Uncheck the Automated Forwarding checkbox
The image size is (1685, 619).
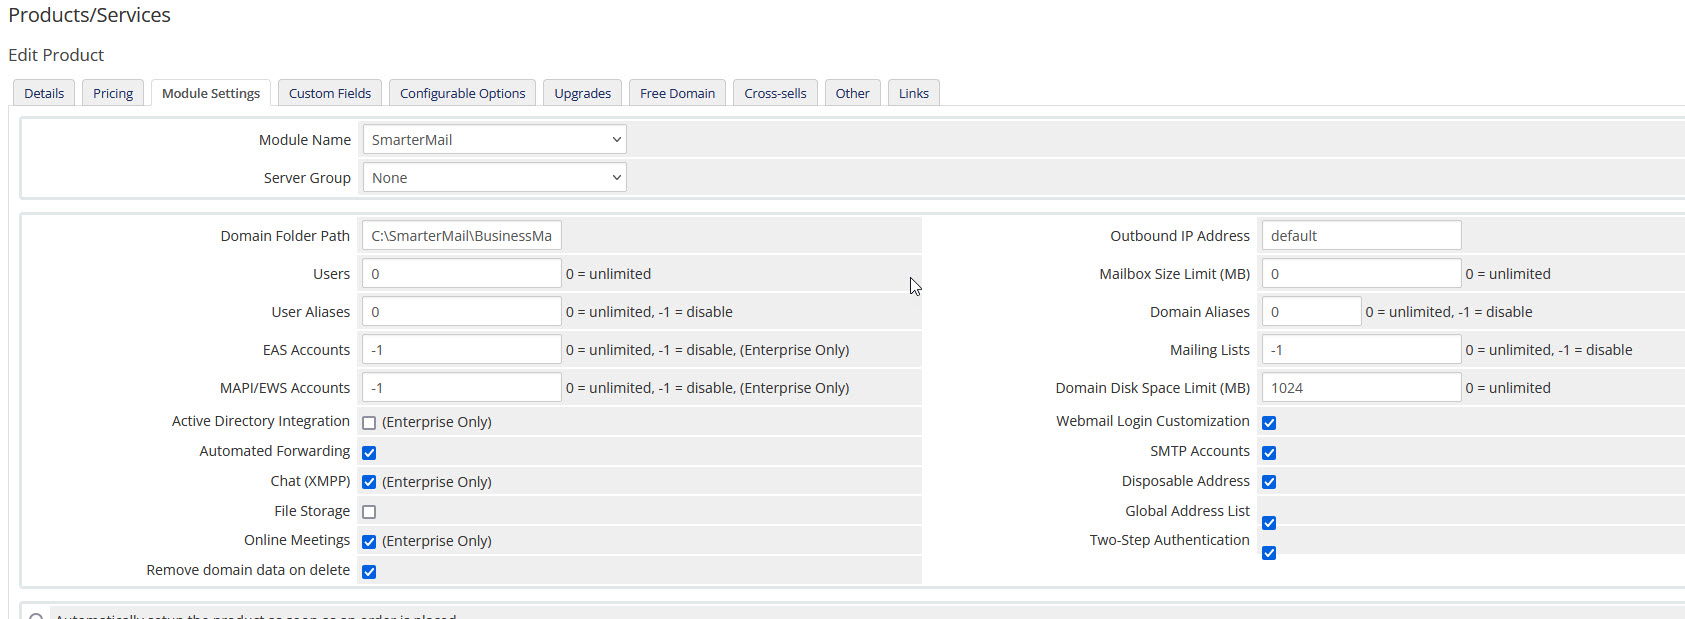tap(369, 453)
